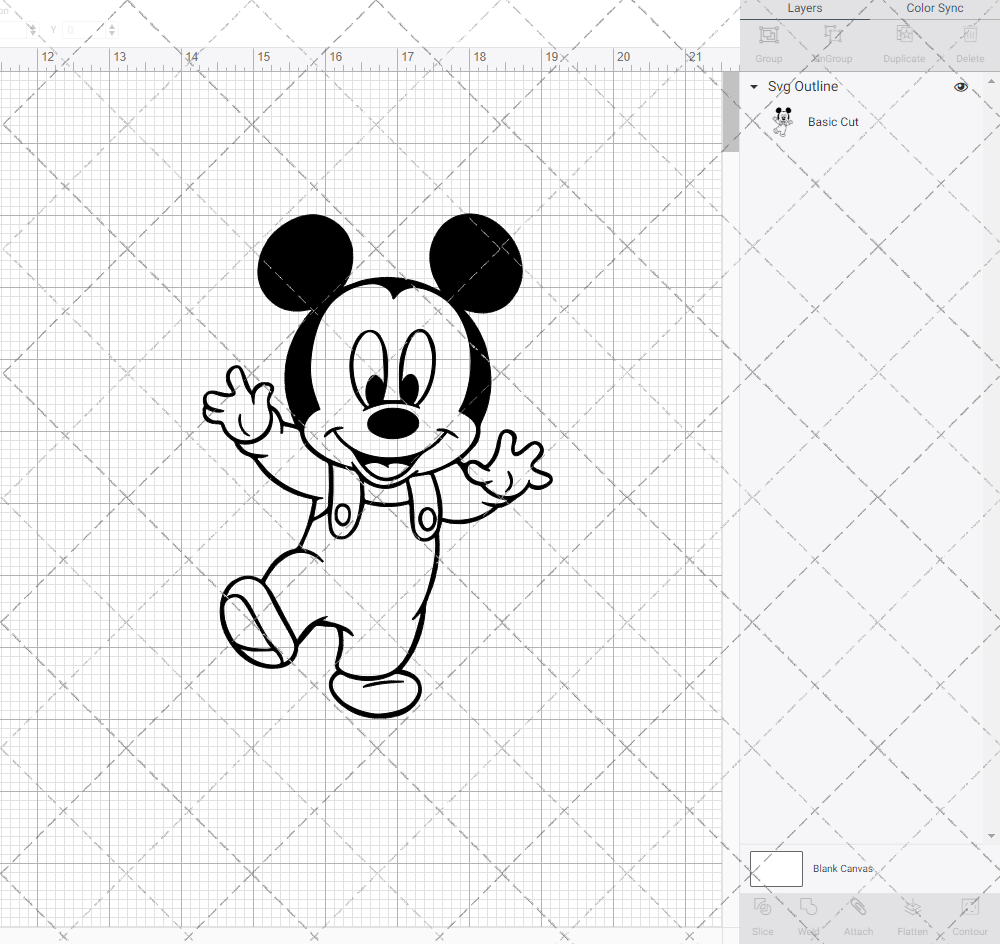The width and height of the screenshot is (1000, 944).
Task: Click the Basic Cut Mickey thumbnail
Action: pos(783,121)
